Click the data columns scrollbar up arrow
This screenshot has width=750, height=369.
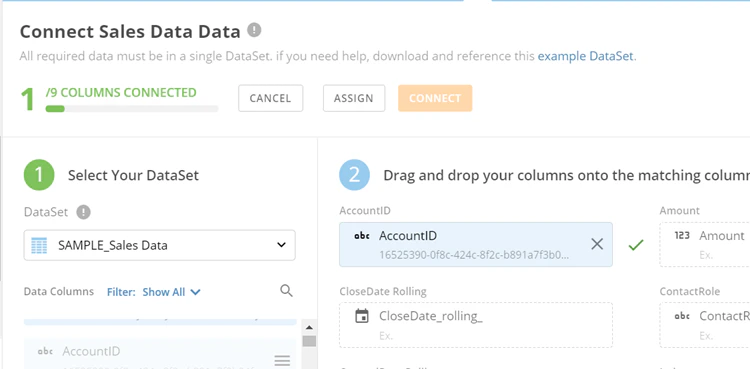coord(309,328)
